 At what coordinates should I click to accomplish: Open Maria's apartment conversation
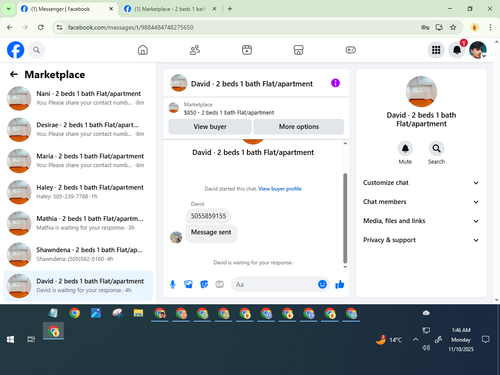pos(78,161)
